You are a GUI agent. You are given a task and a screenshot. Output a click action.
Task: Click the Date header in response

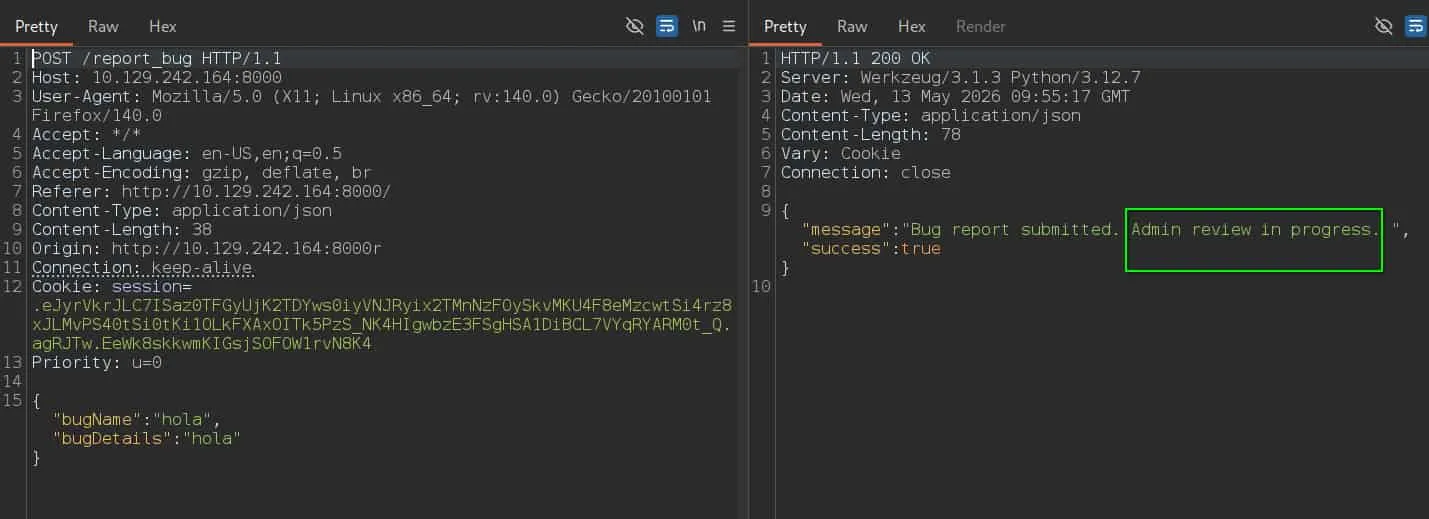[x=956, y=97]
